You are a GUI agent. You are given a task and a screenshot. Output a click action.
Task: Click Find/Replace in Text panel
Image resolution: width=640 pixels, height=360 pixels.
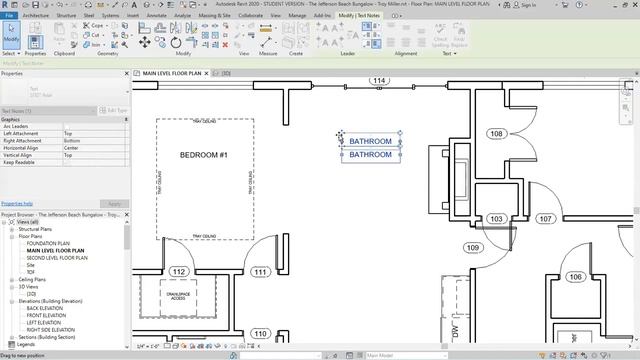459,35
